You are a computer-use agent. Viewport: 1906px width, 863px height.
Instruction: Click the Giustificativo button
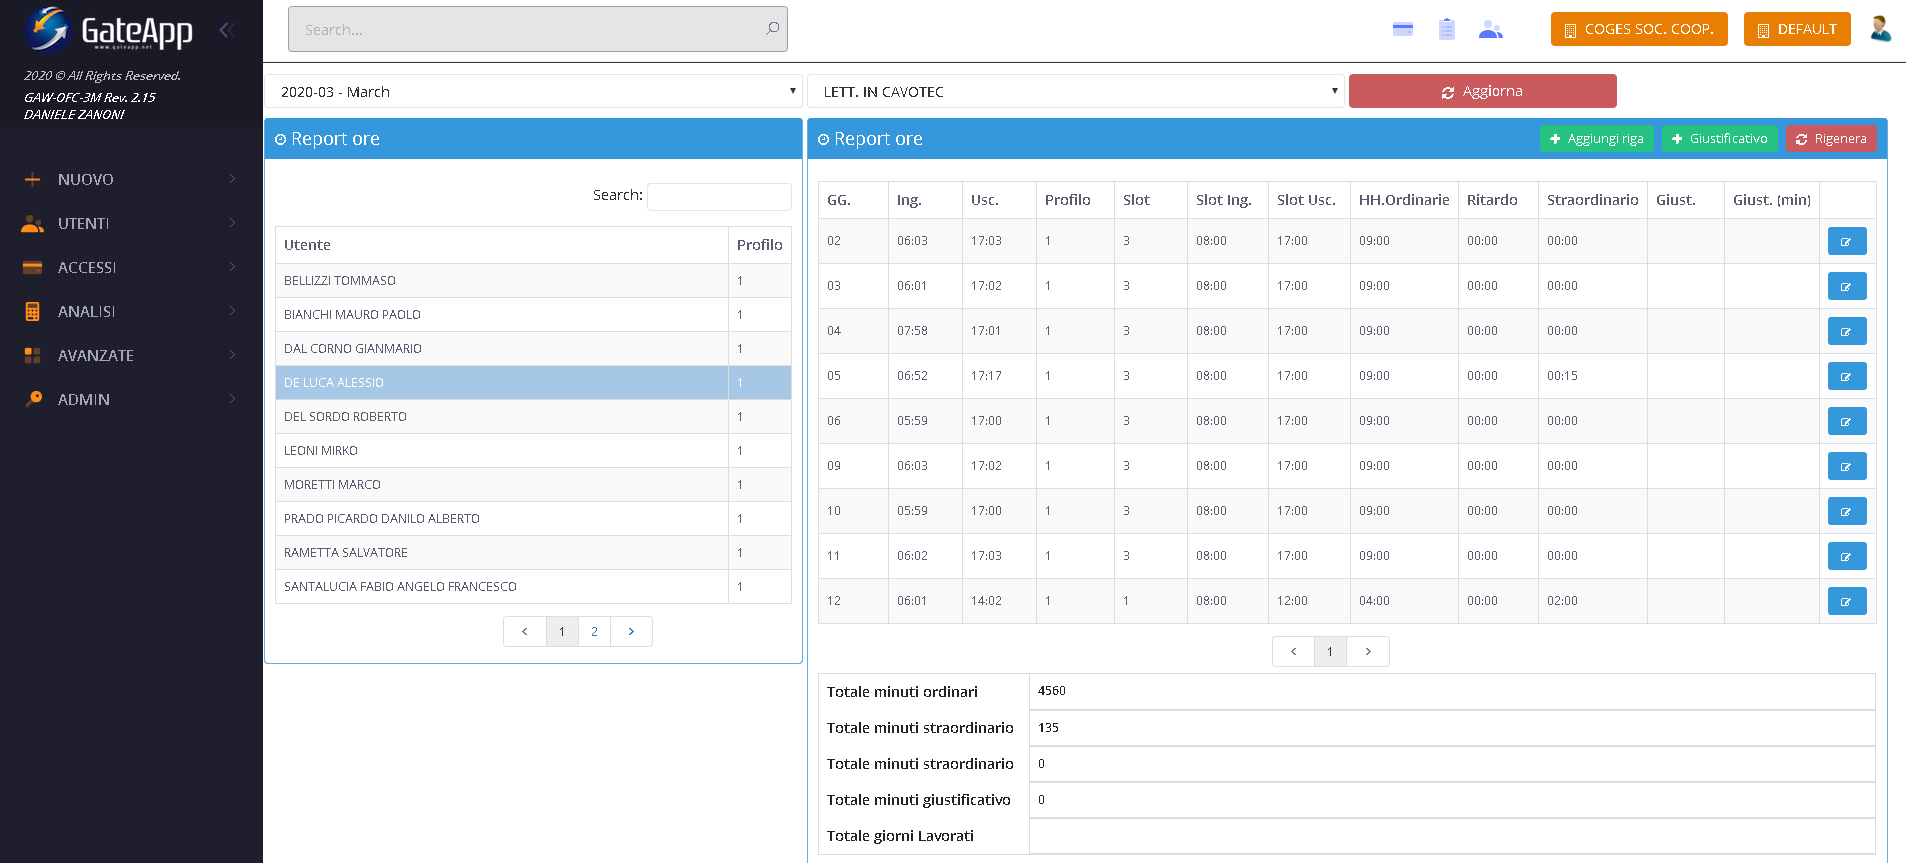coord(1719,139)
